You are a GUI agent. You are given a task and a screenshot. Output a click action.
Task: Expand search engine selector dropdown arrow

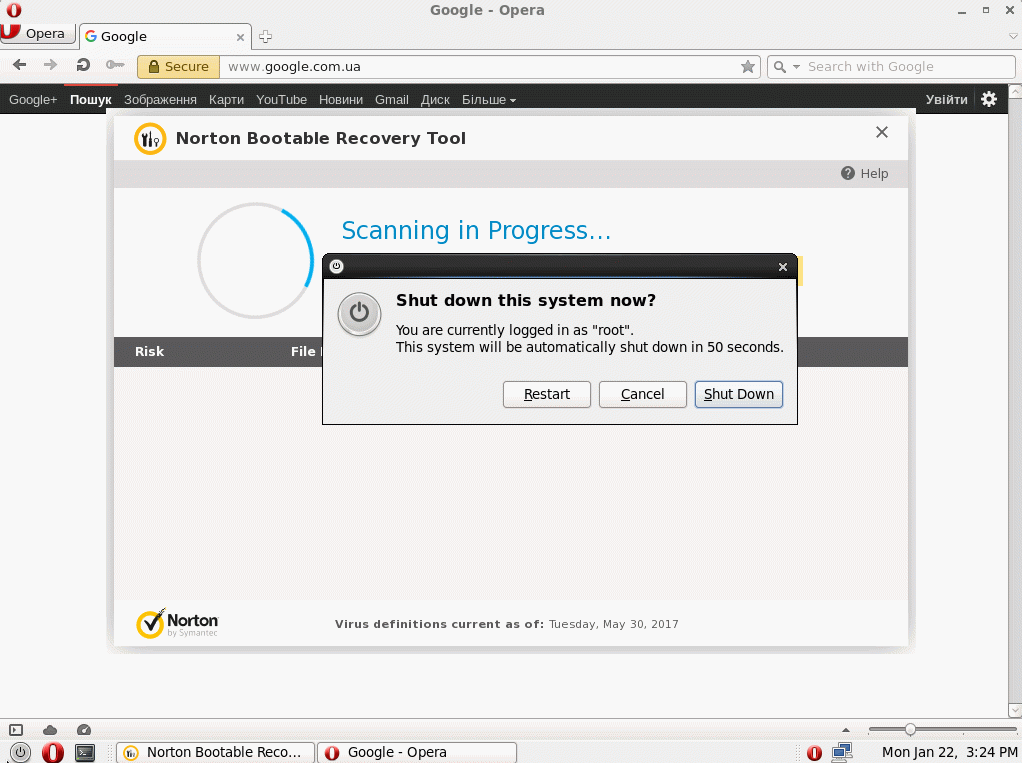tap(796, 67)
